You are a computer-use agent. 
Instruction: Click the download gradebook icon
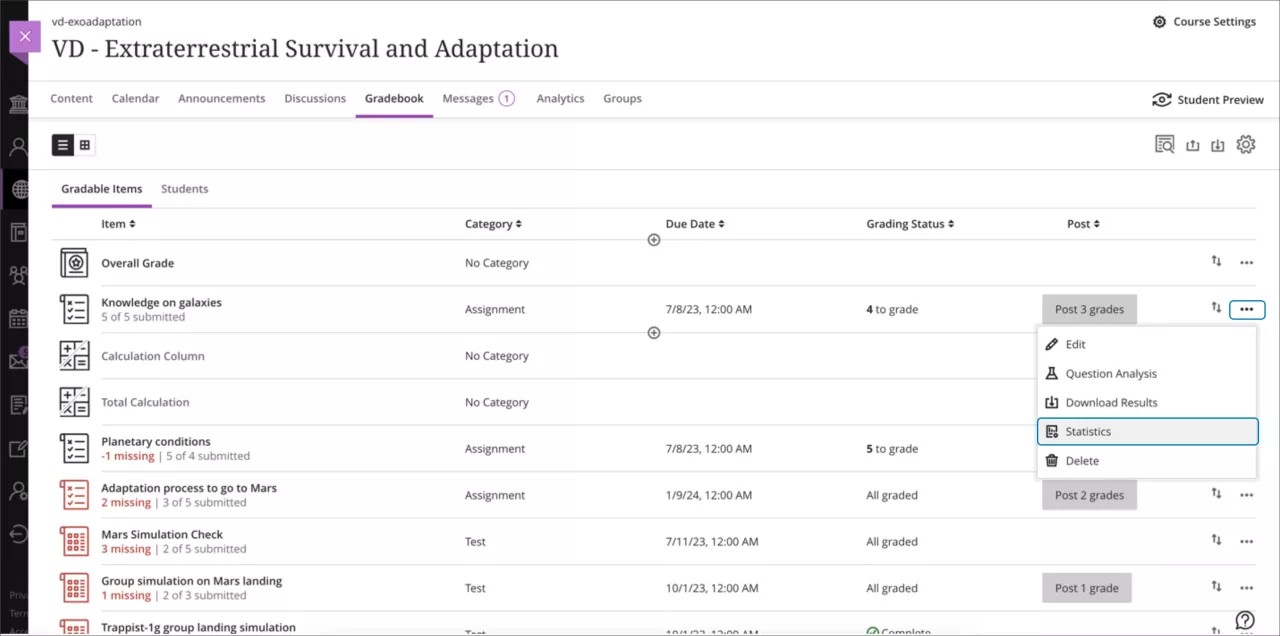(x=1218, y=144)
